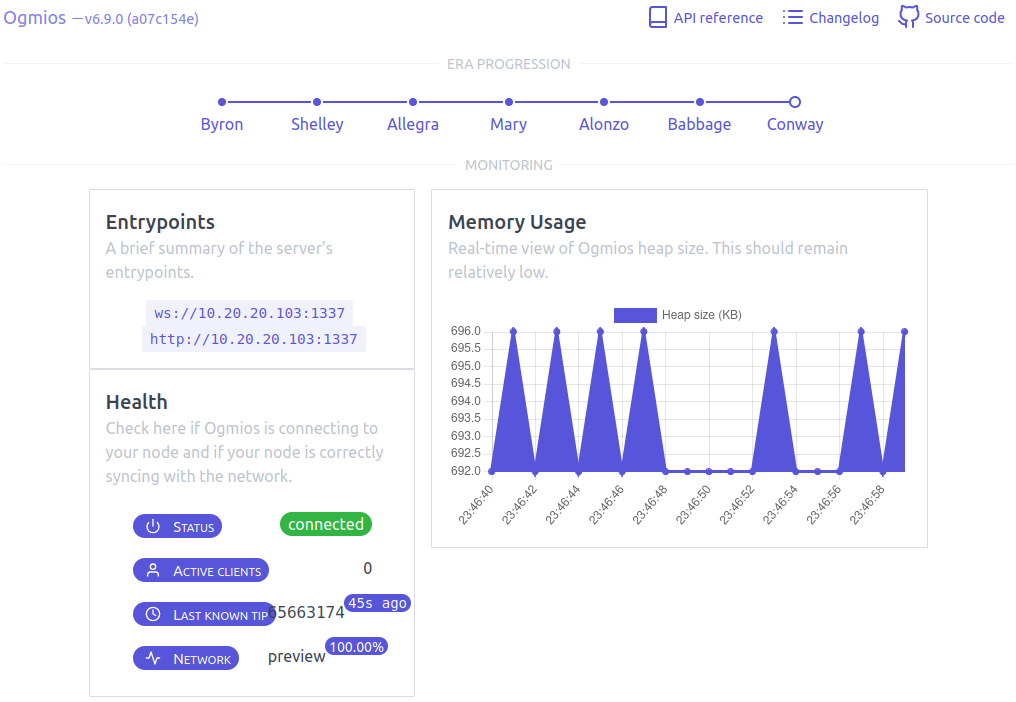Click the 694.0 y-axis label
This screenshot has width=1016, height=702.
point(466,401)
